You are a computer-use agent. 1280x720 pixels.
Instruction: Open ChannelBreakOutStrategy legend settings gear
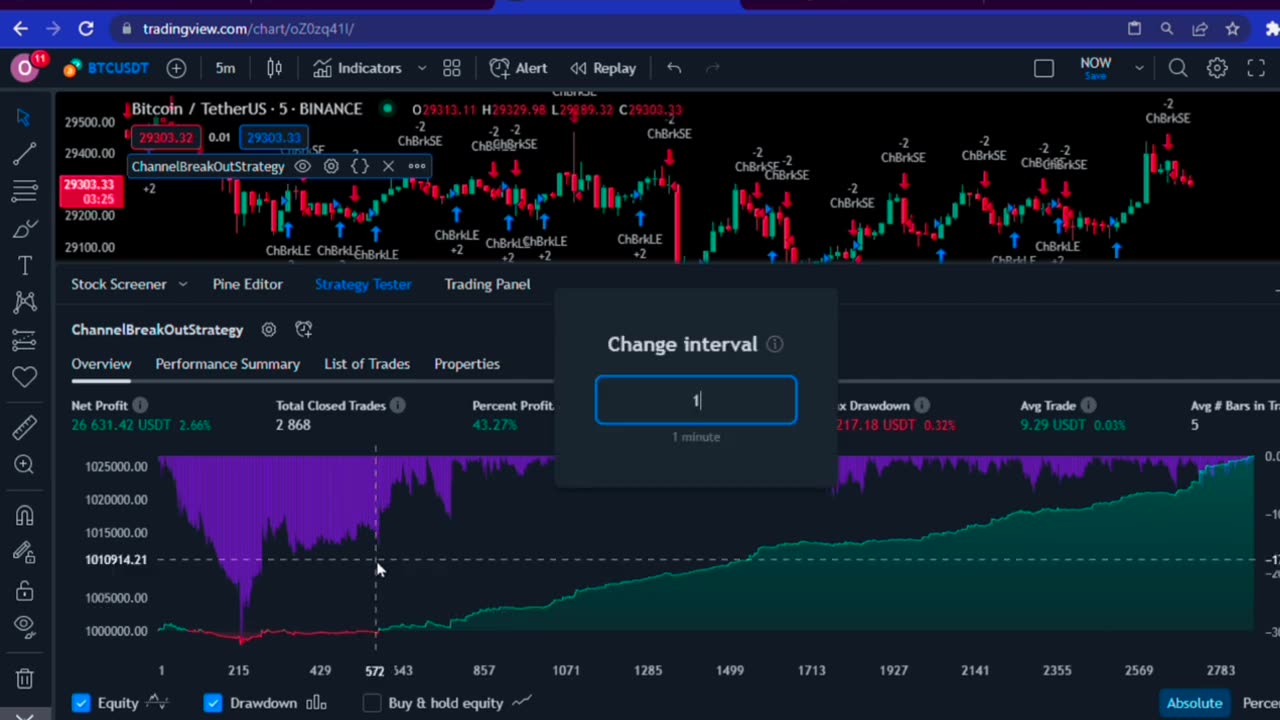[x=331, y=166]
